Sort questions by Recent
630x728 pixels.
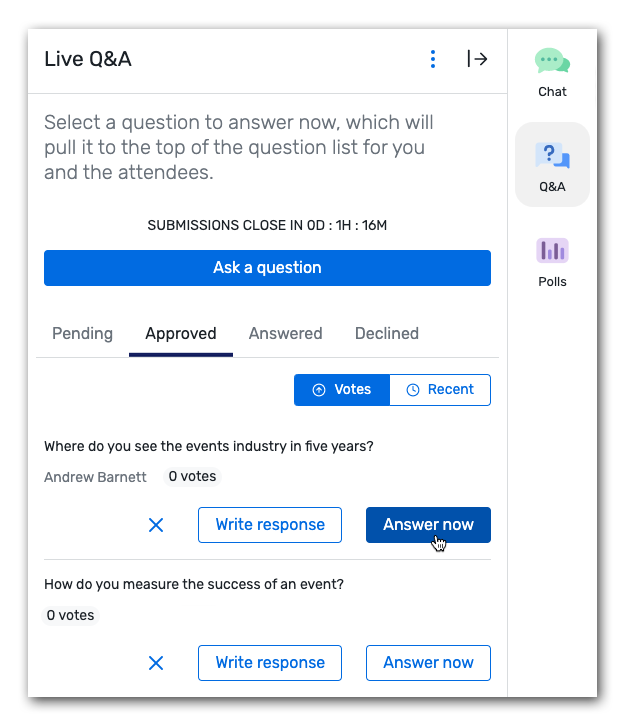point(440,390)
